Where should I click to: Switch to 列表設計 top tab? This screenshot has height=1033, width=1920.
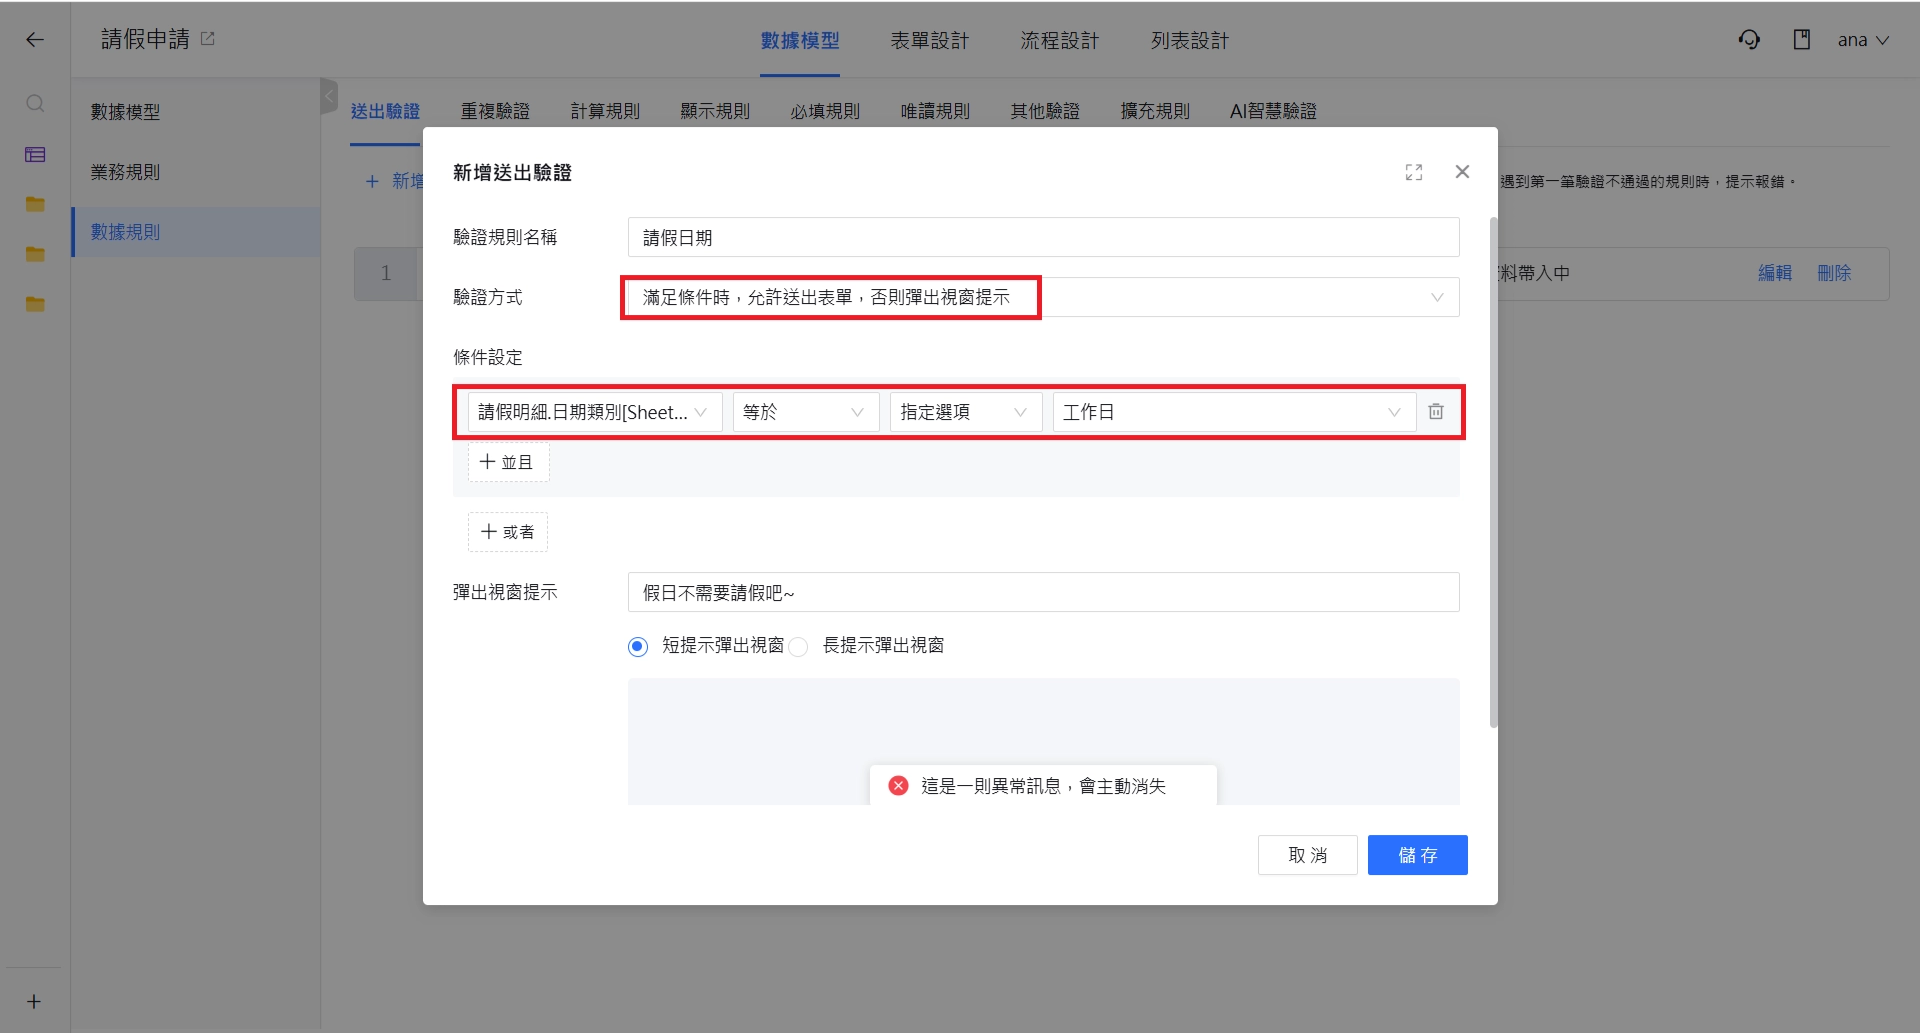(1190, 41)
